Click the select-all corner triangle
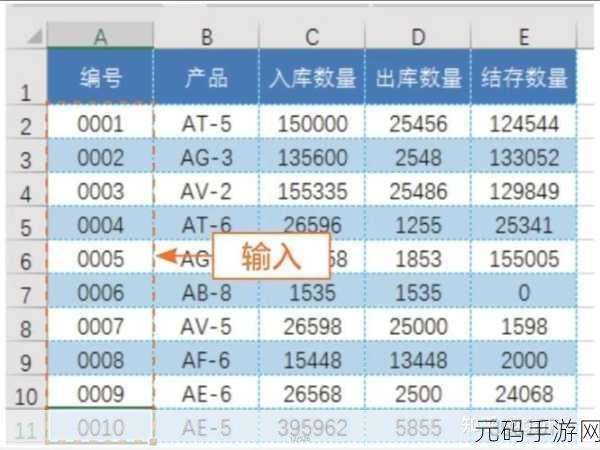Screen dimensions: 600x450 [x=34, y=37]
